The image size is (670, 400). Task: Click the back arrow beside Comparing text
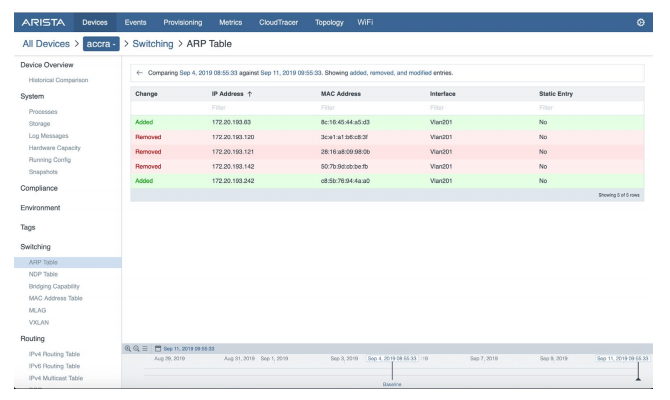[139, 73]
